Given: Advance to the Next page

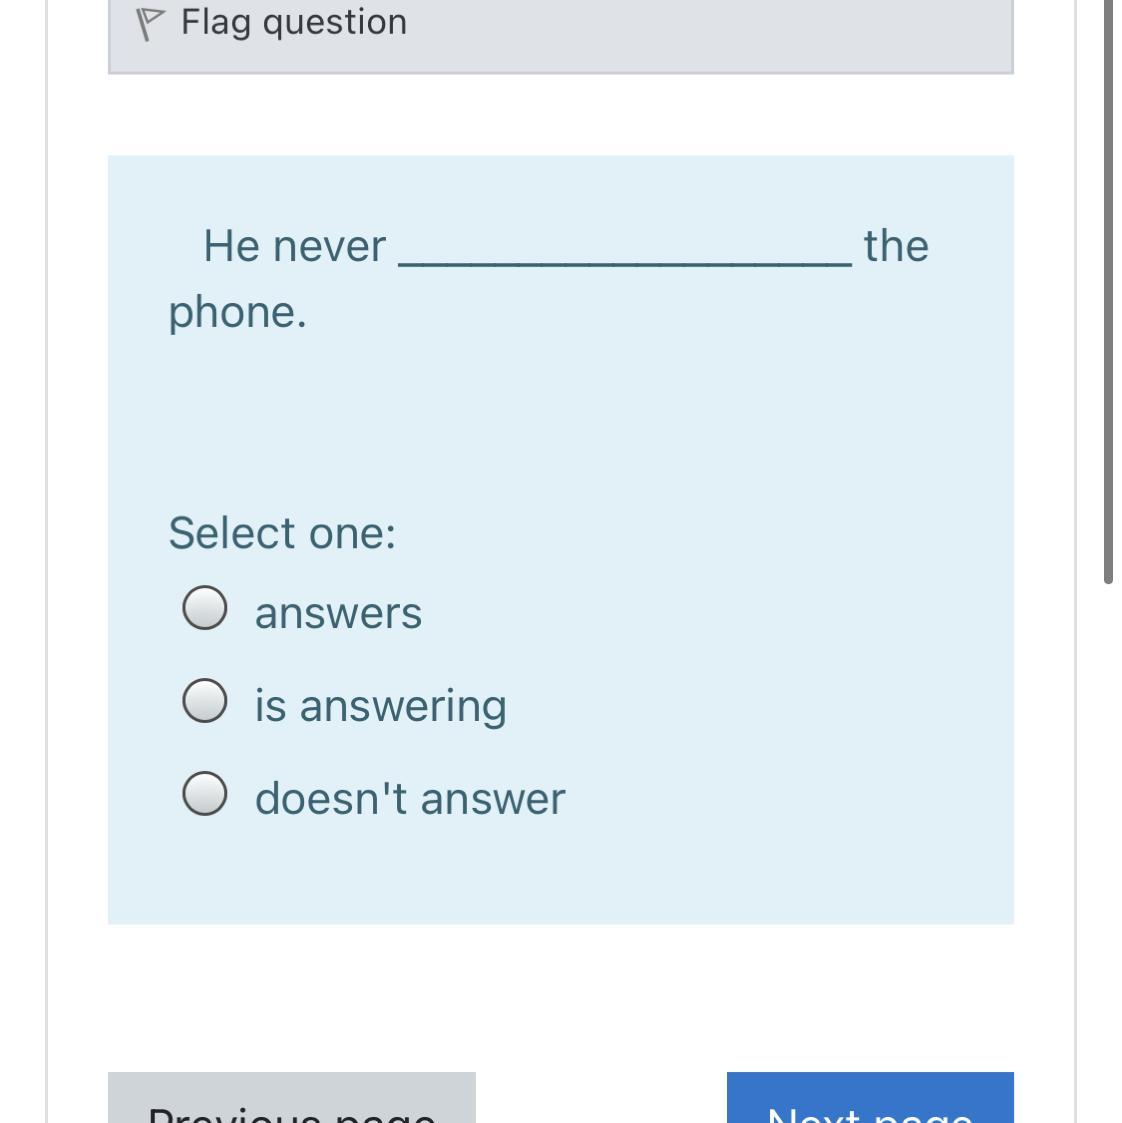Looking at the screenshot, I should (x=869, y=1100).
